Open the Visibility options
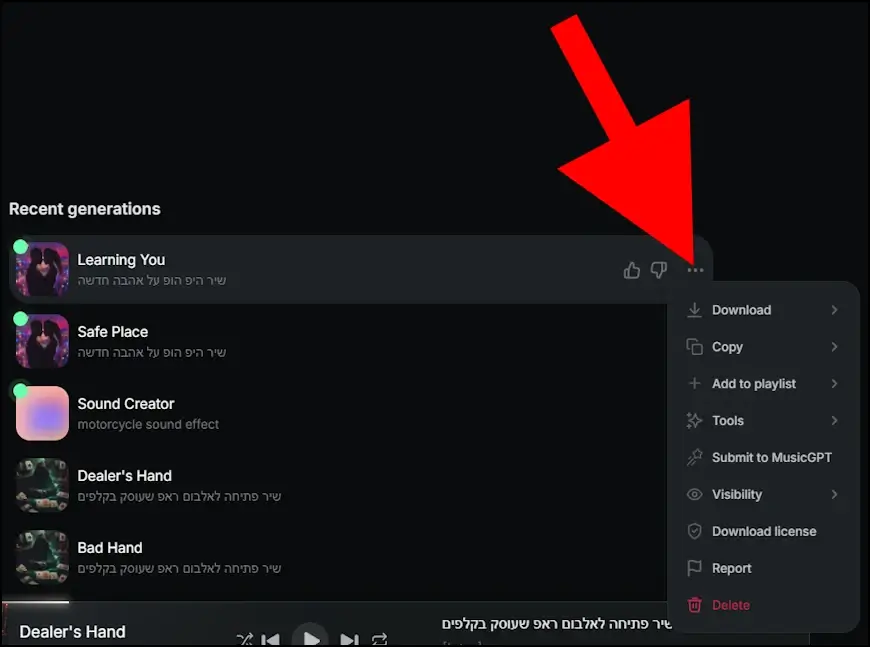The height and width of the screenshot is (647, 870). point(737,494)
